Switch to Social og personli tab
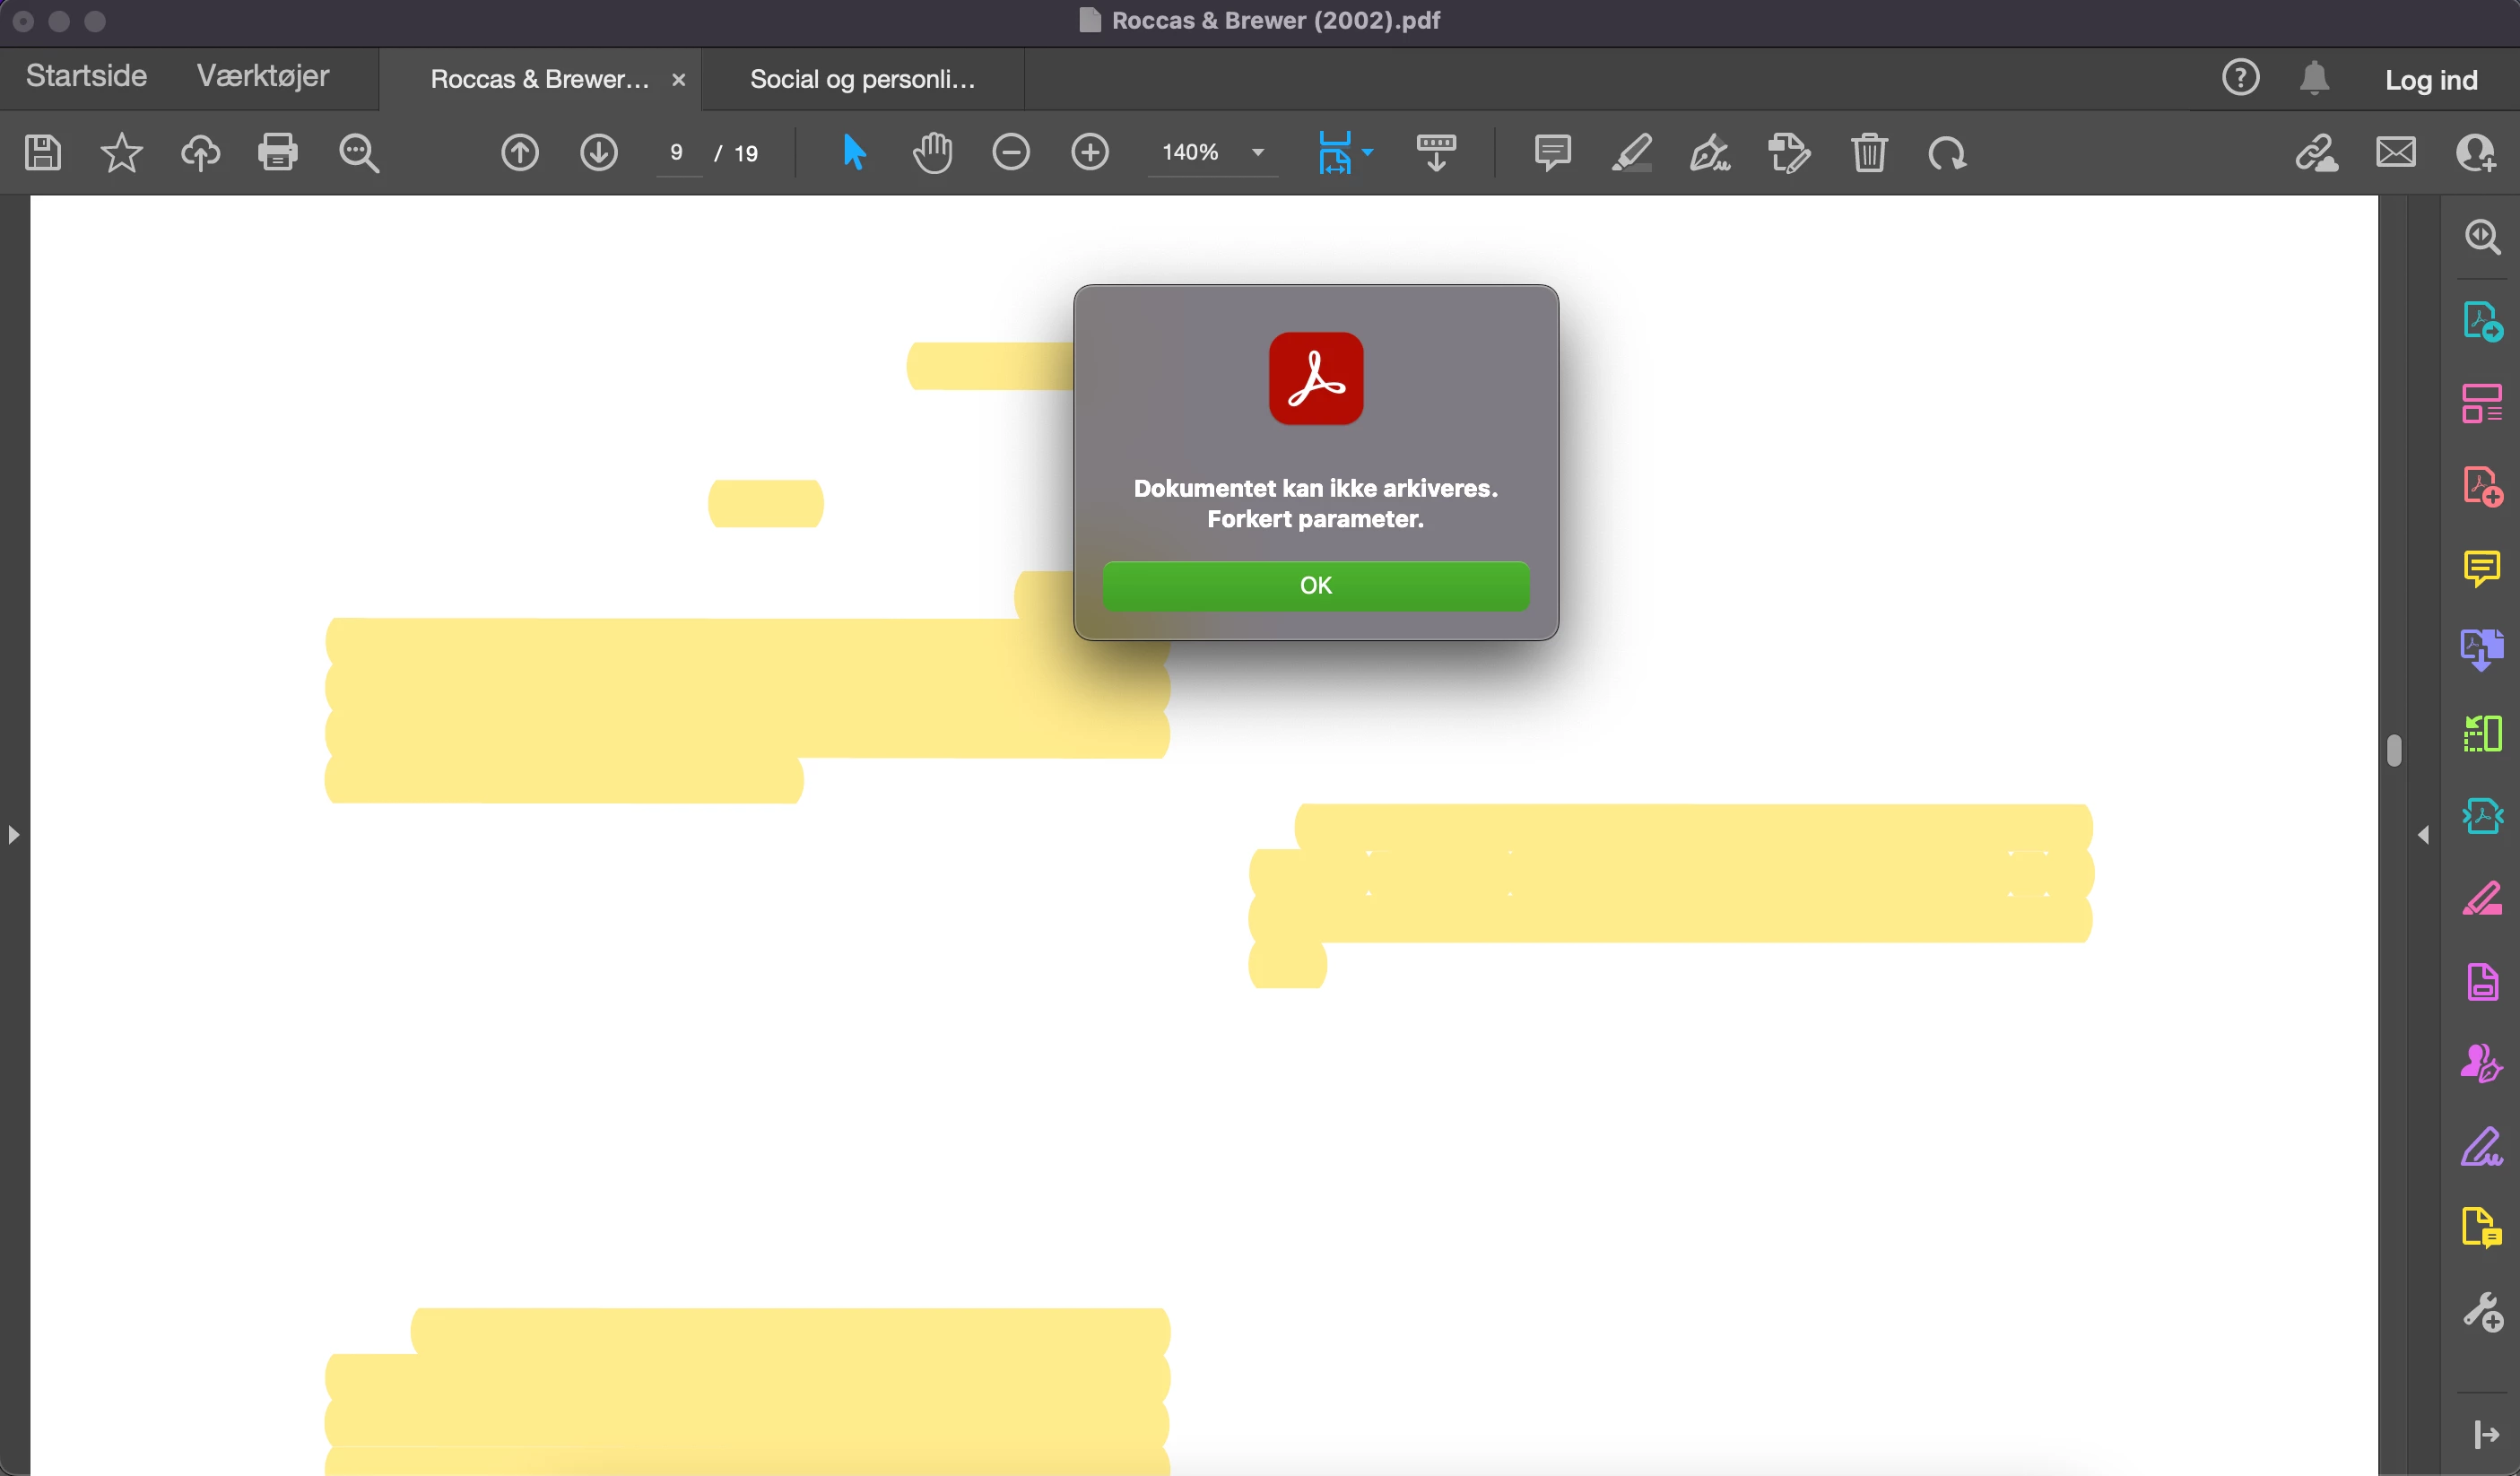This screenshot has width=2520, height=1476. [x=862, y=79]
